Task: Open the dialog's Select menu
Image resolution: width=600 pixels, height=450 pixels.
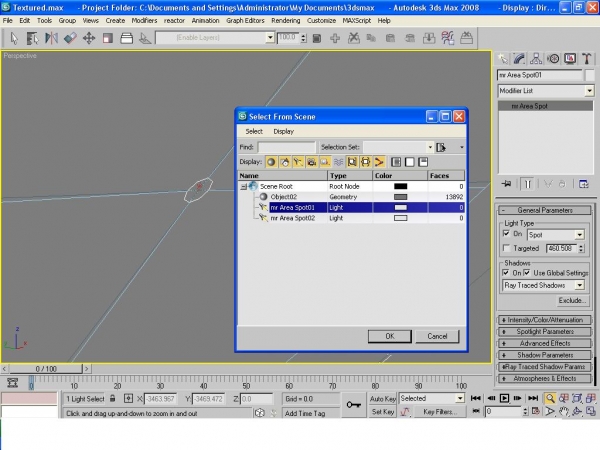Action: [254, 132]
